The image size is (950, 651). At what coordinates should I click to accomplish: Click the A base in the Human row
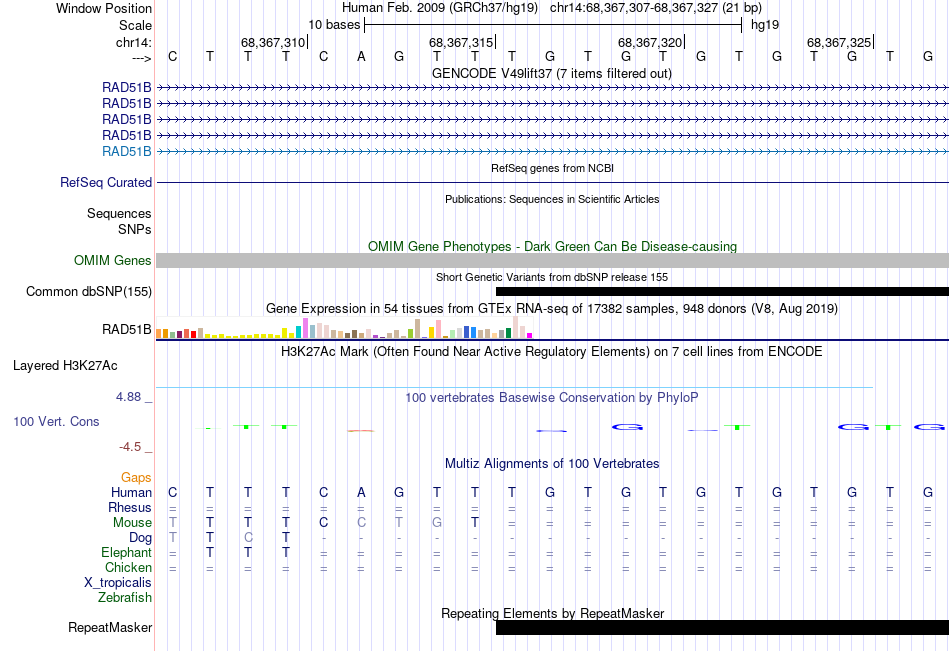(361, 492)
